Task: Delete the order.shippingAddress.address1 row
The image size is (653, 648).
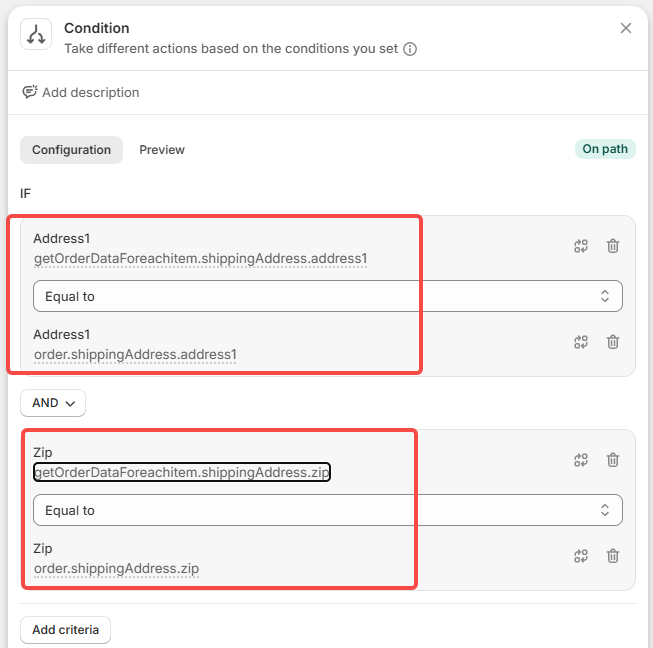Action: click(613, 342)
